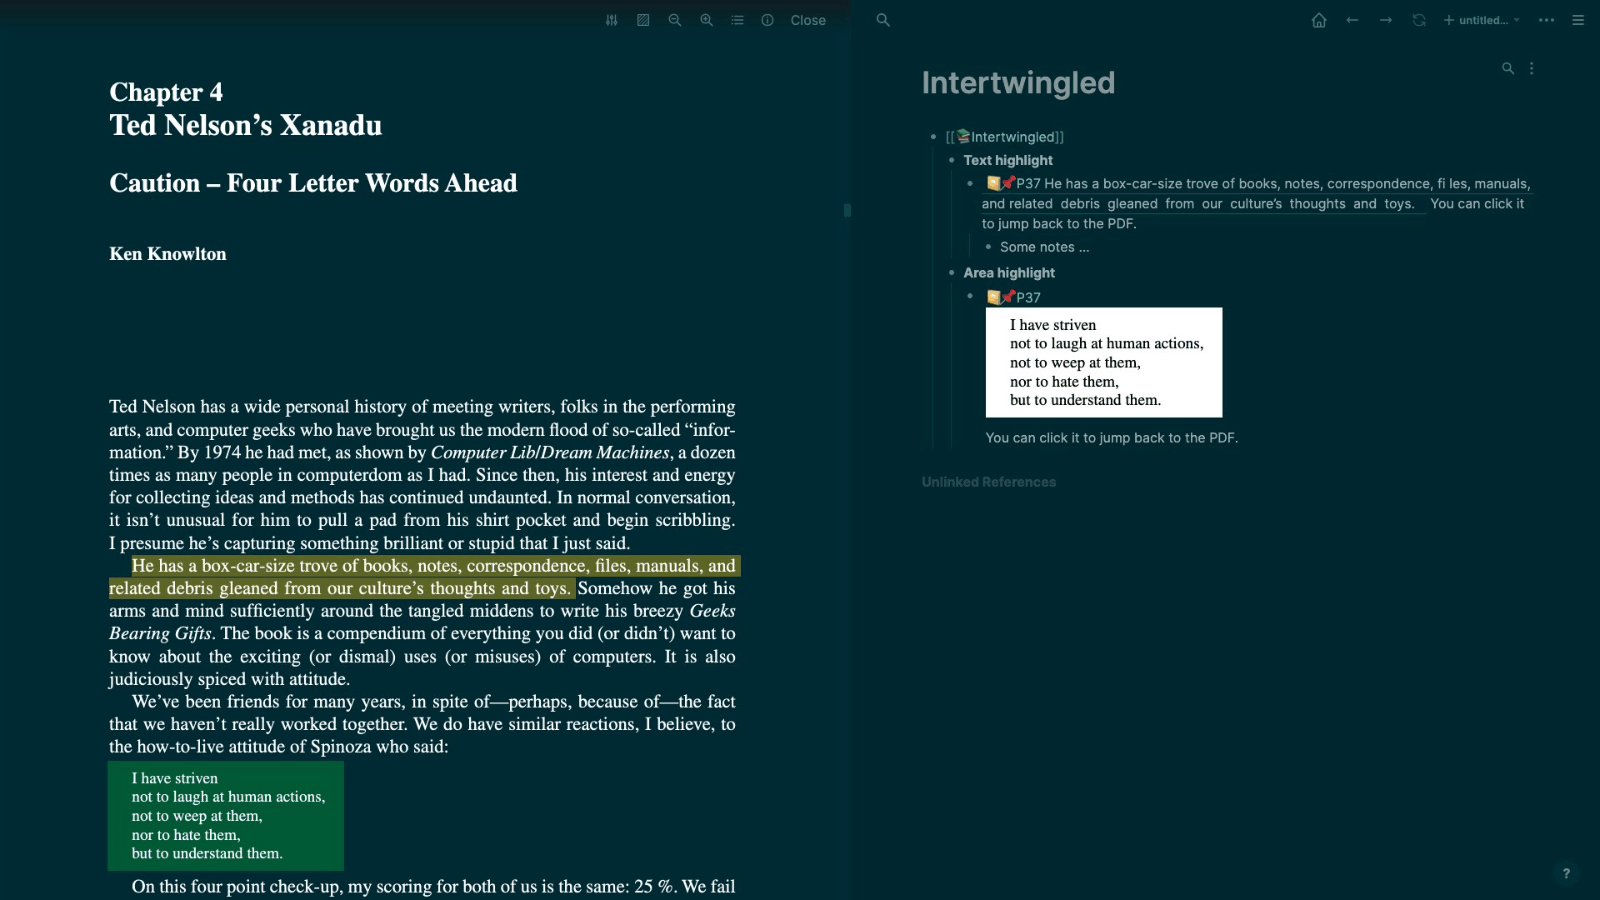
Task: Open PDF viewer settings sliders icon
Action: (612, 20)
